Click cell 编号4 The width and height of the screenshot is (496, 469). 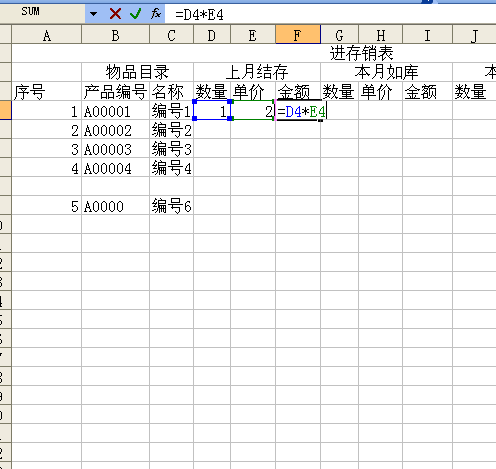click(x=171, y=168)
